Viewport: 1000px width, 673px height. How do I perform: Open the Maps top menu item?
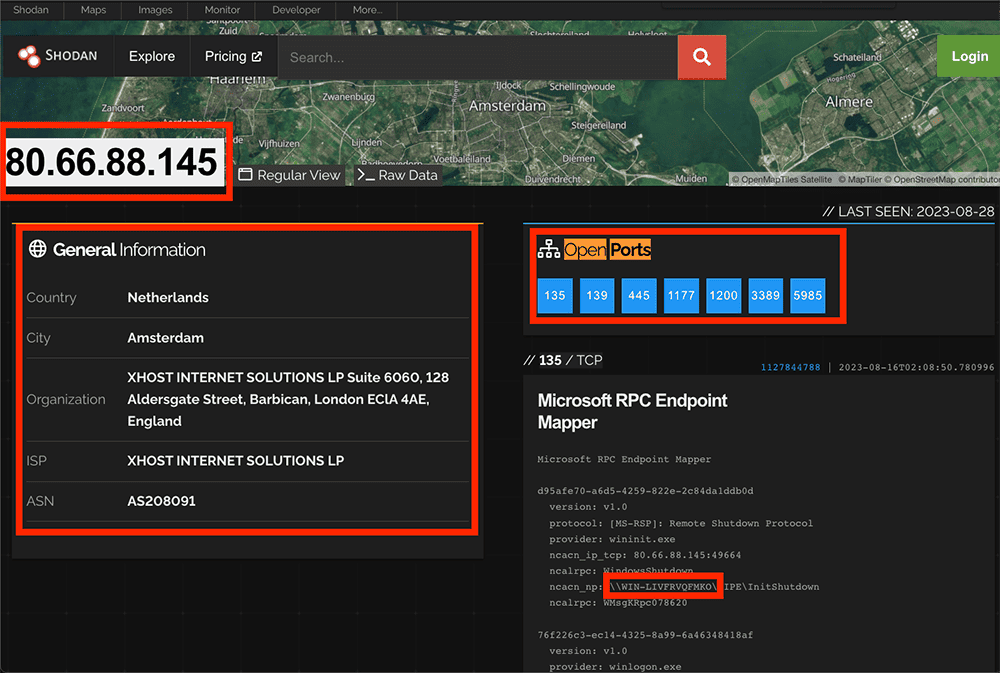coord(93,10)
